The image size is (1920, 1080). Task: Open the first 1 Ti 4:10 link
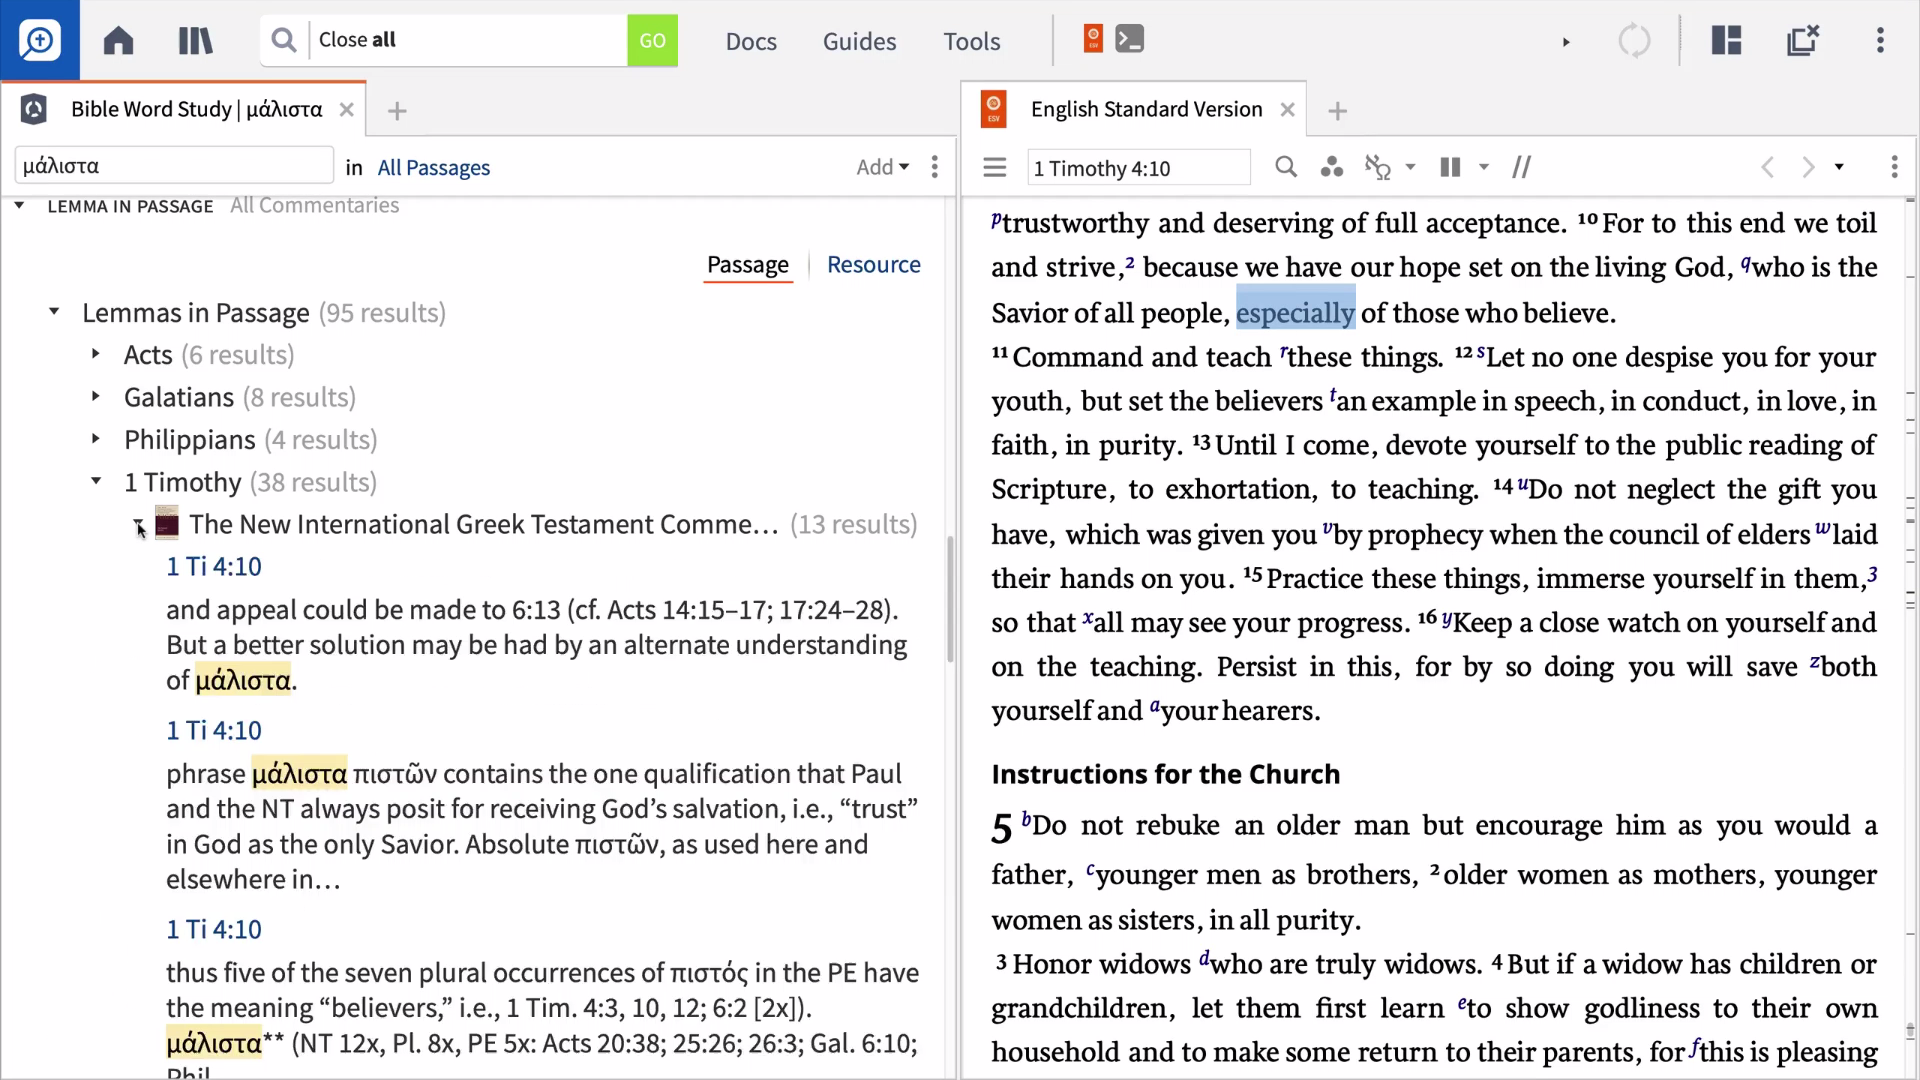coord(214,566)
